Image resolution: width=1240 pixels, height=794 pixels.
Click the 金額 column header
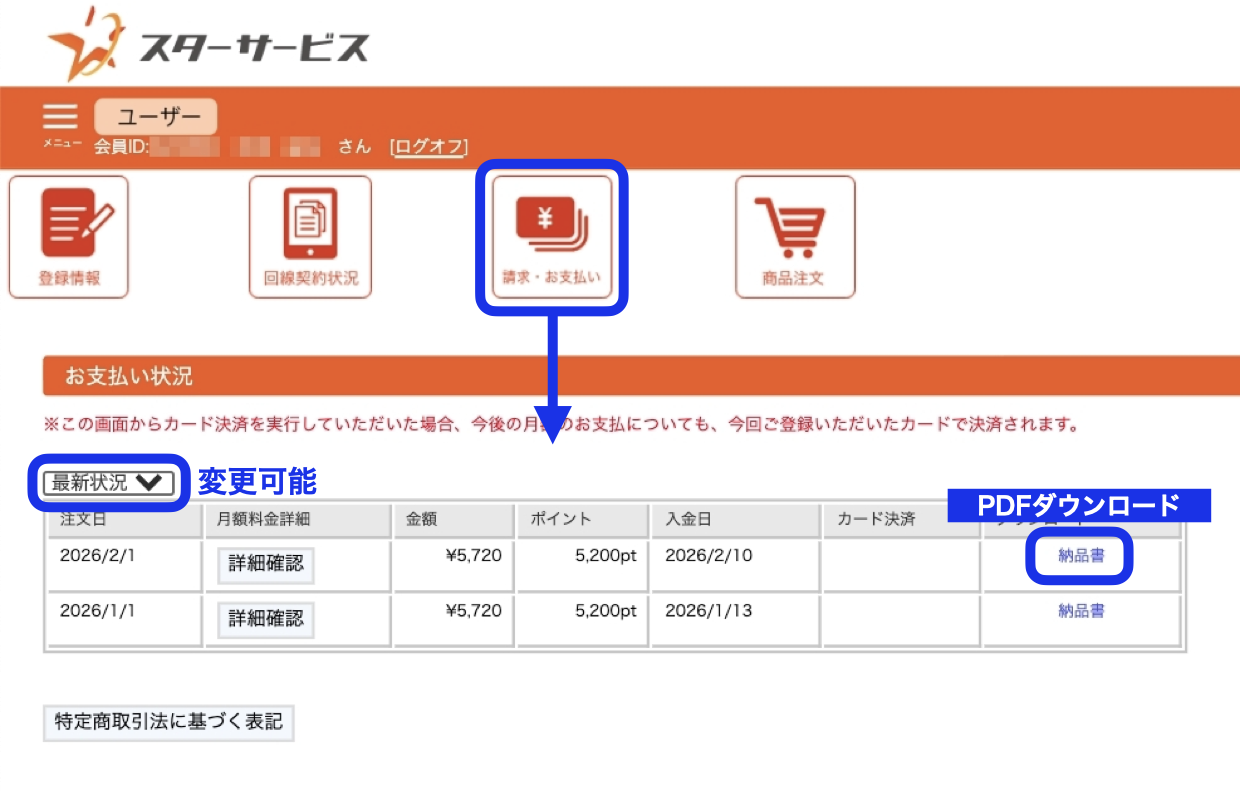(x=454, y=520)
